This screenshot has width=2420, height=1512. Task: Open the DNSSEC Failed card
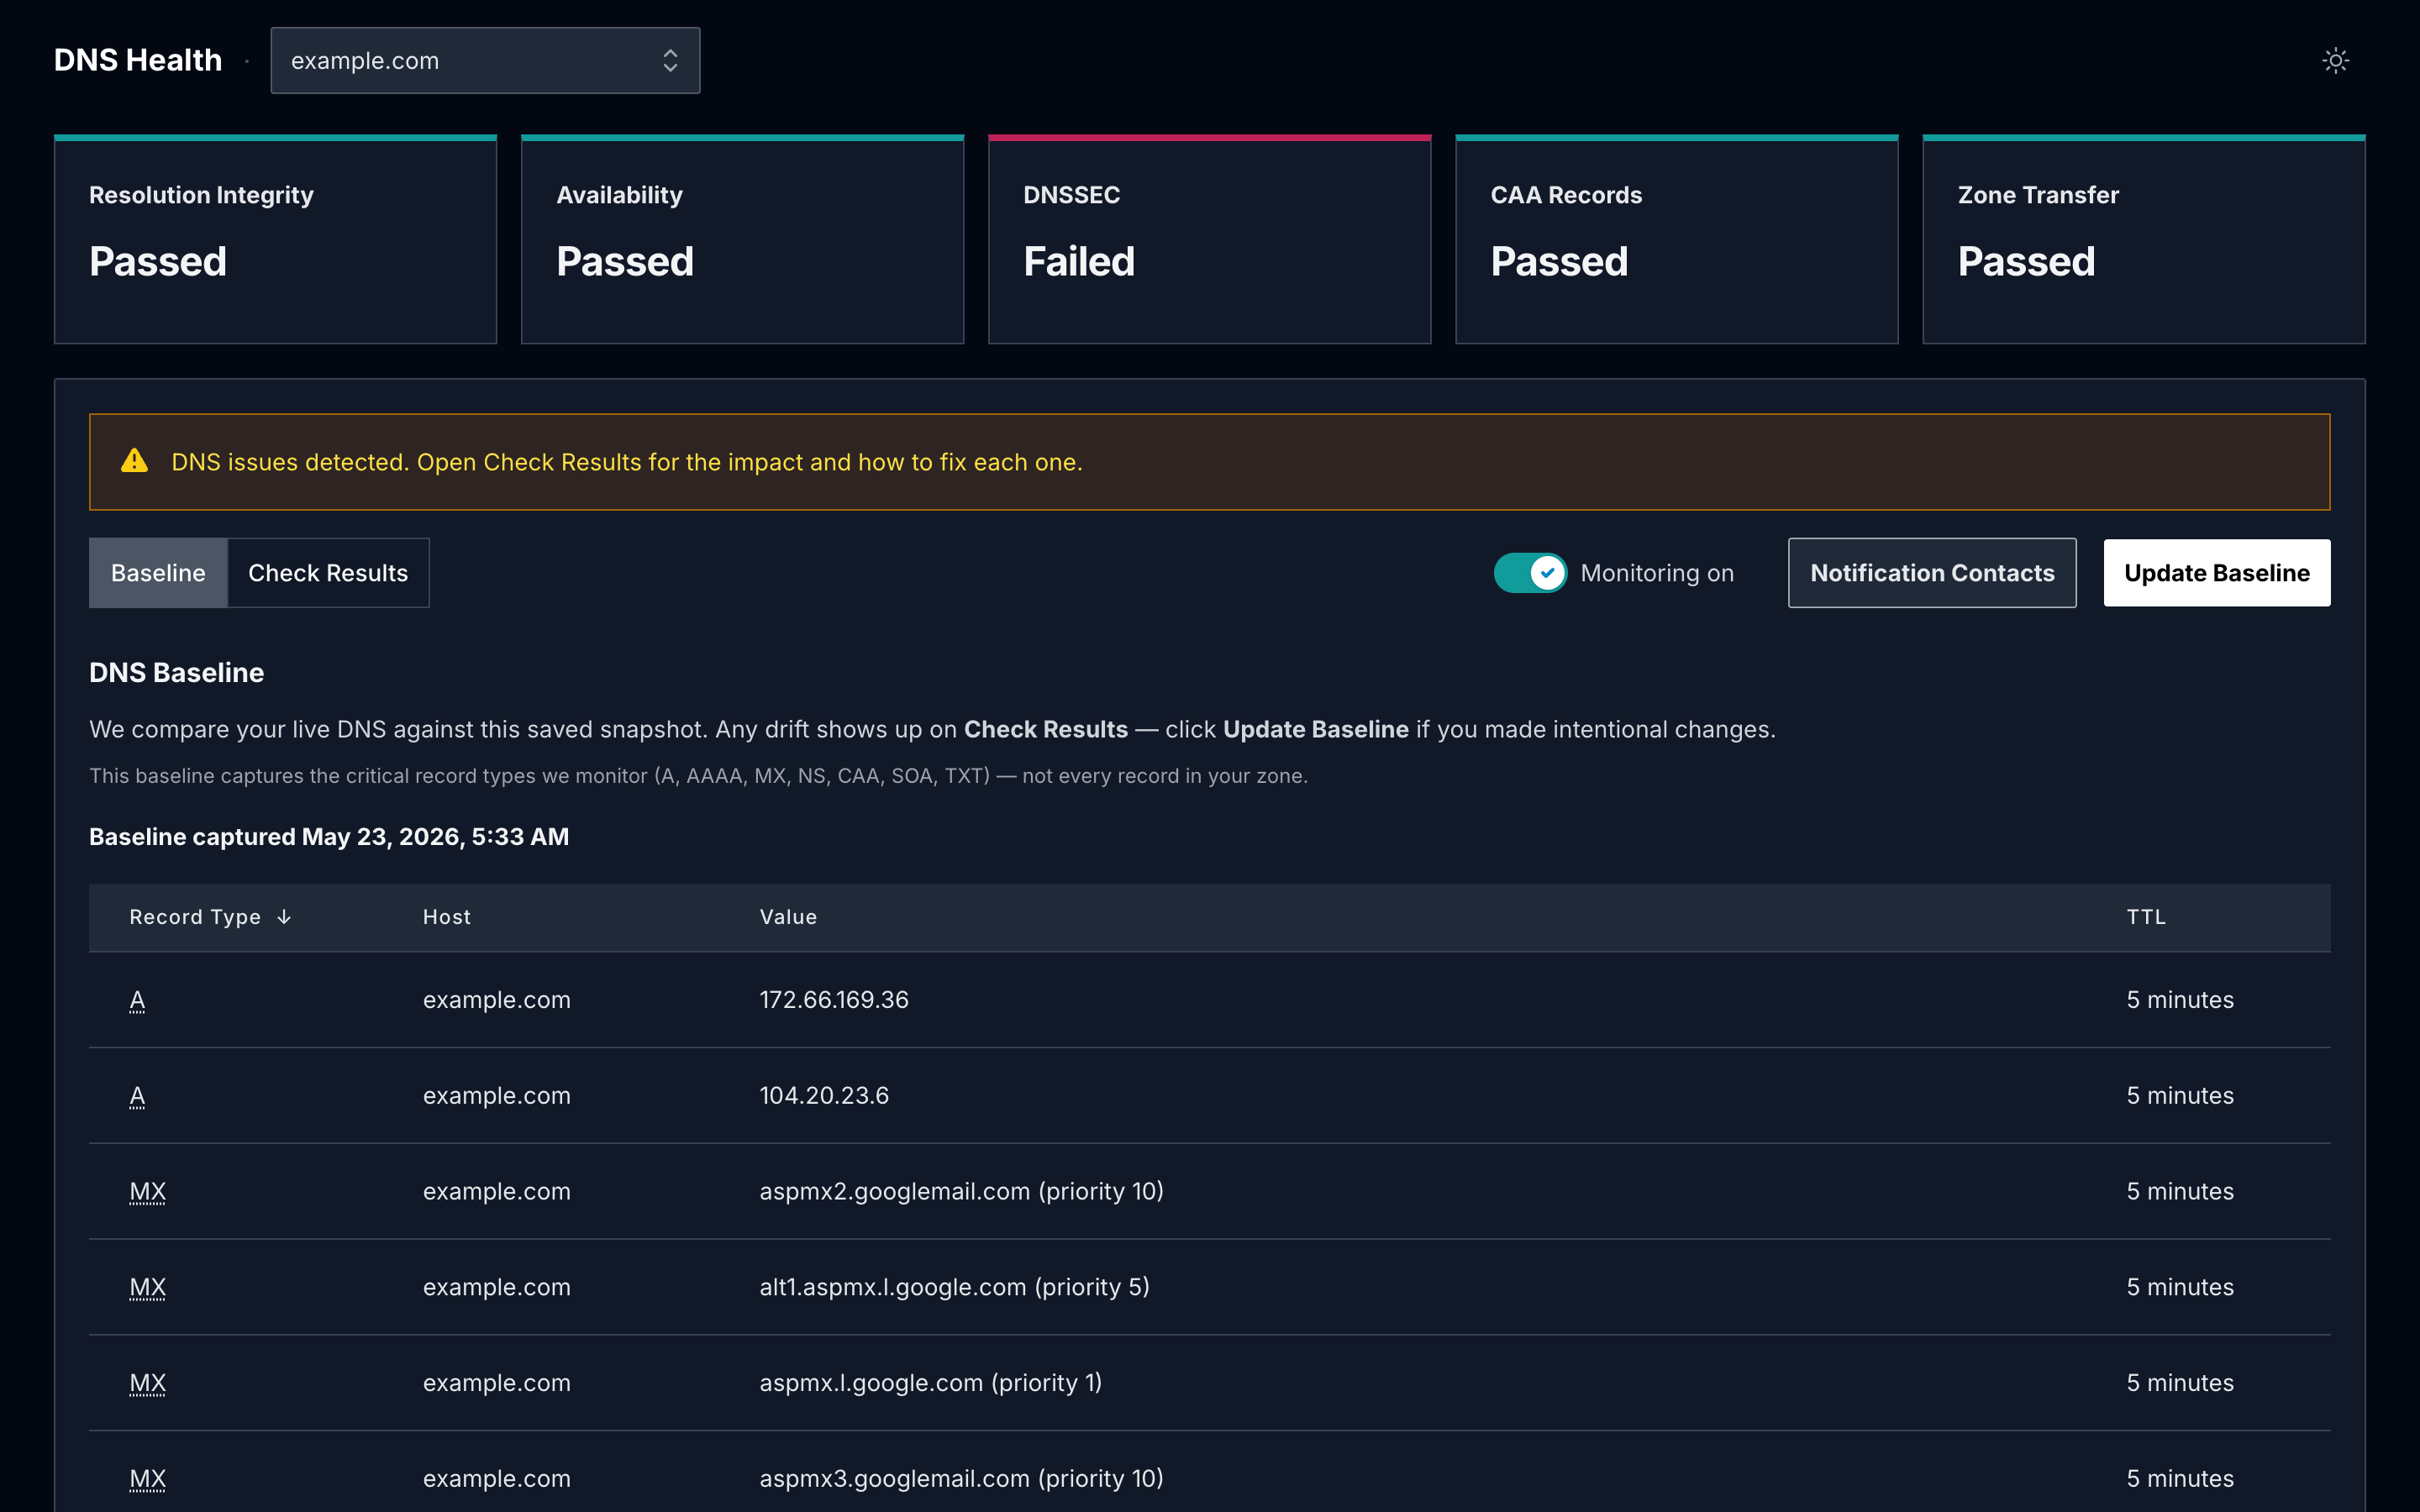coord(1209,240)
